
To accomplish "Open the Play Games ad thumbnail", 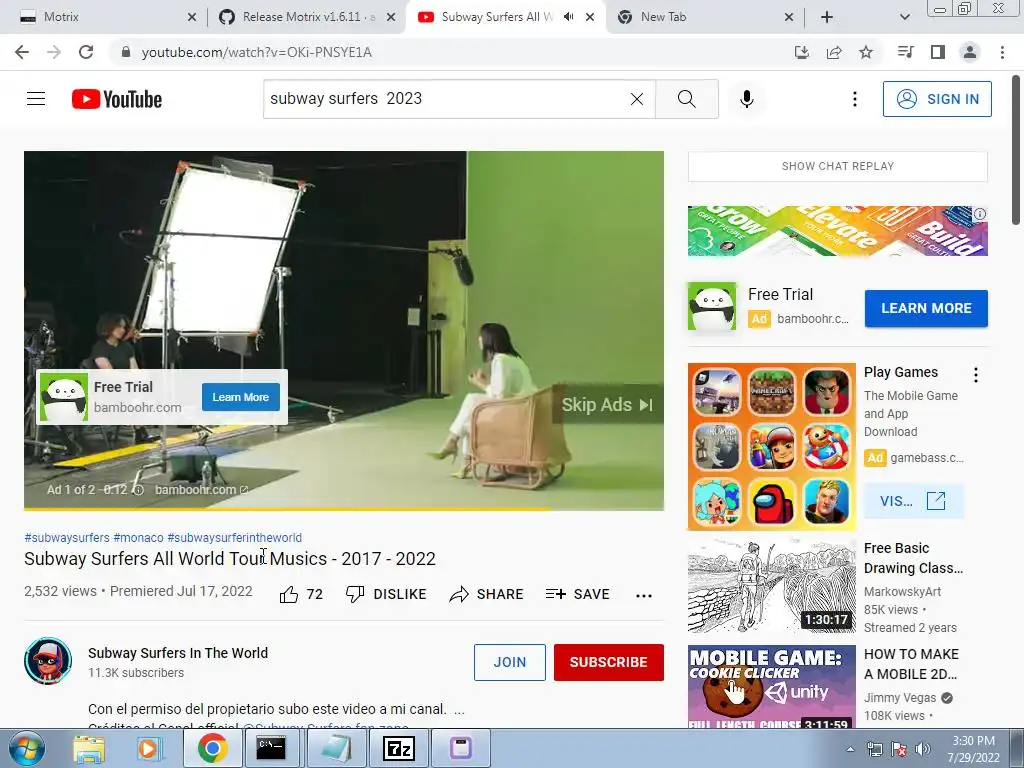I will click(772, 447).
